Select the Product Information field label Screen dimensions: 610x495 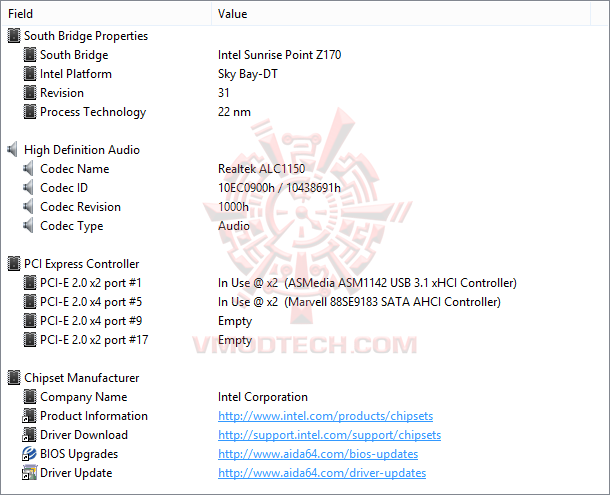pos(94,416)
